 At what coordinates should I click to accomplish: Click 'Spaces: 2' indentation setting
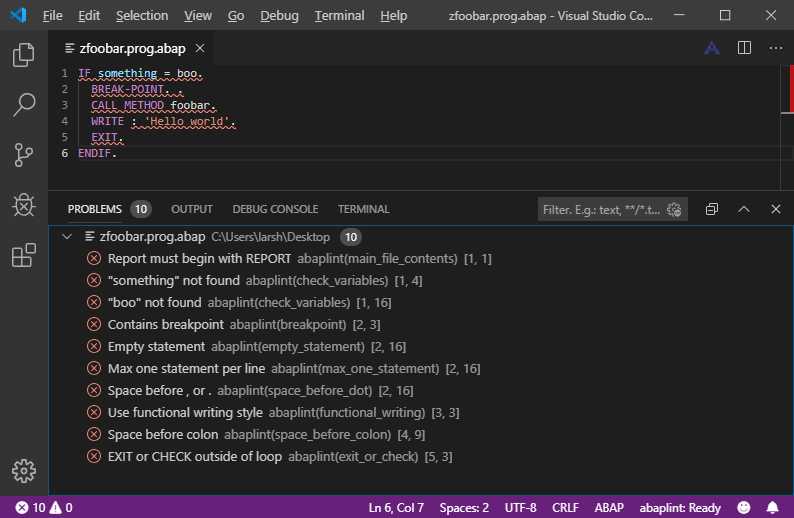pyautogui.click(x=464, y=507)
